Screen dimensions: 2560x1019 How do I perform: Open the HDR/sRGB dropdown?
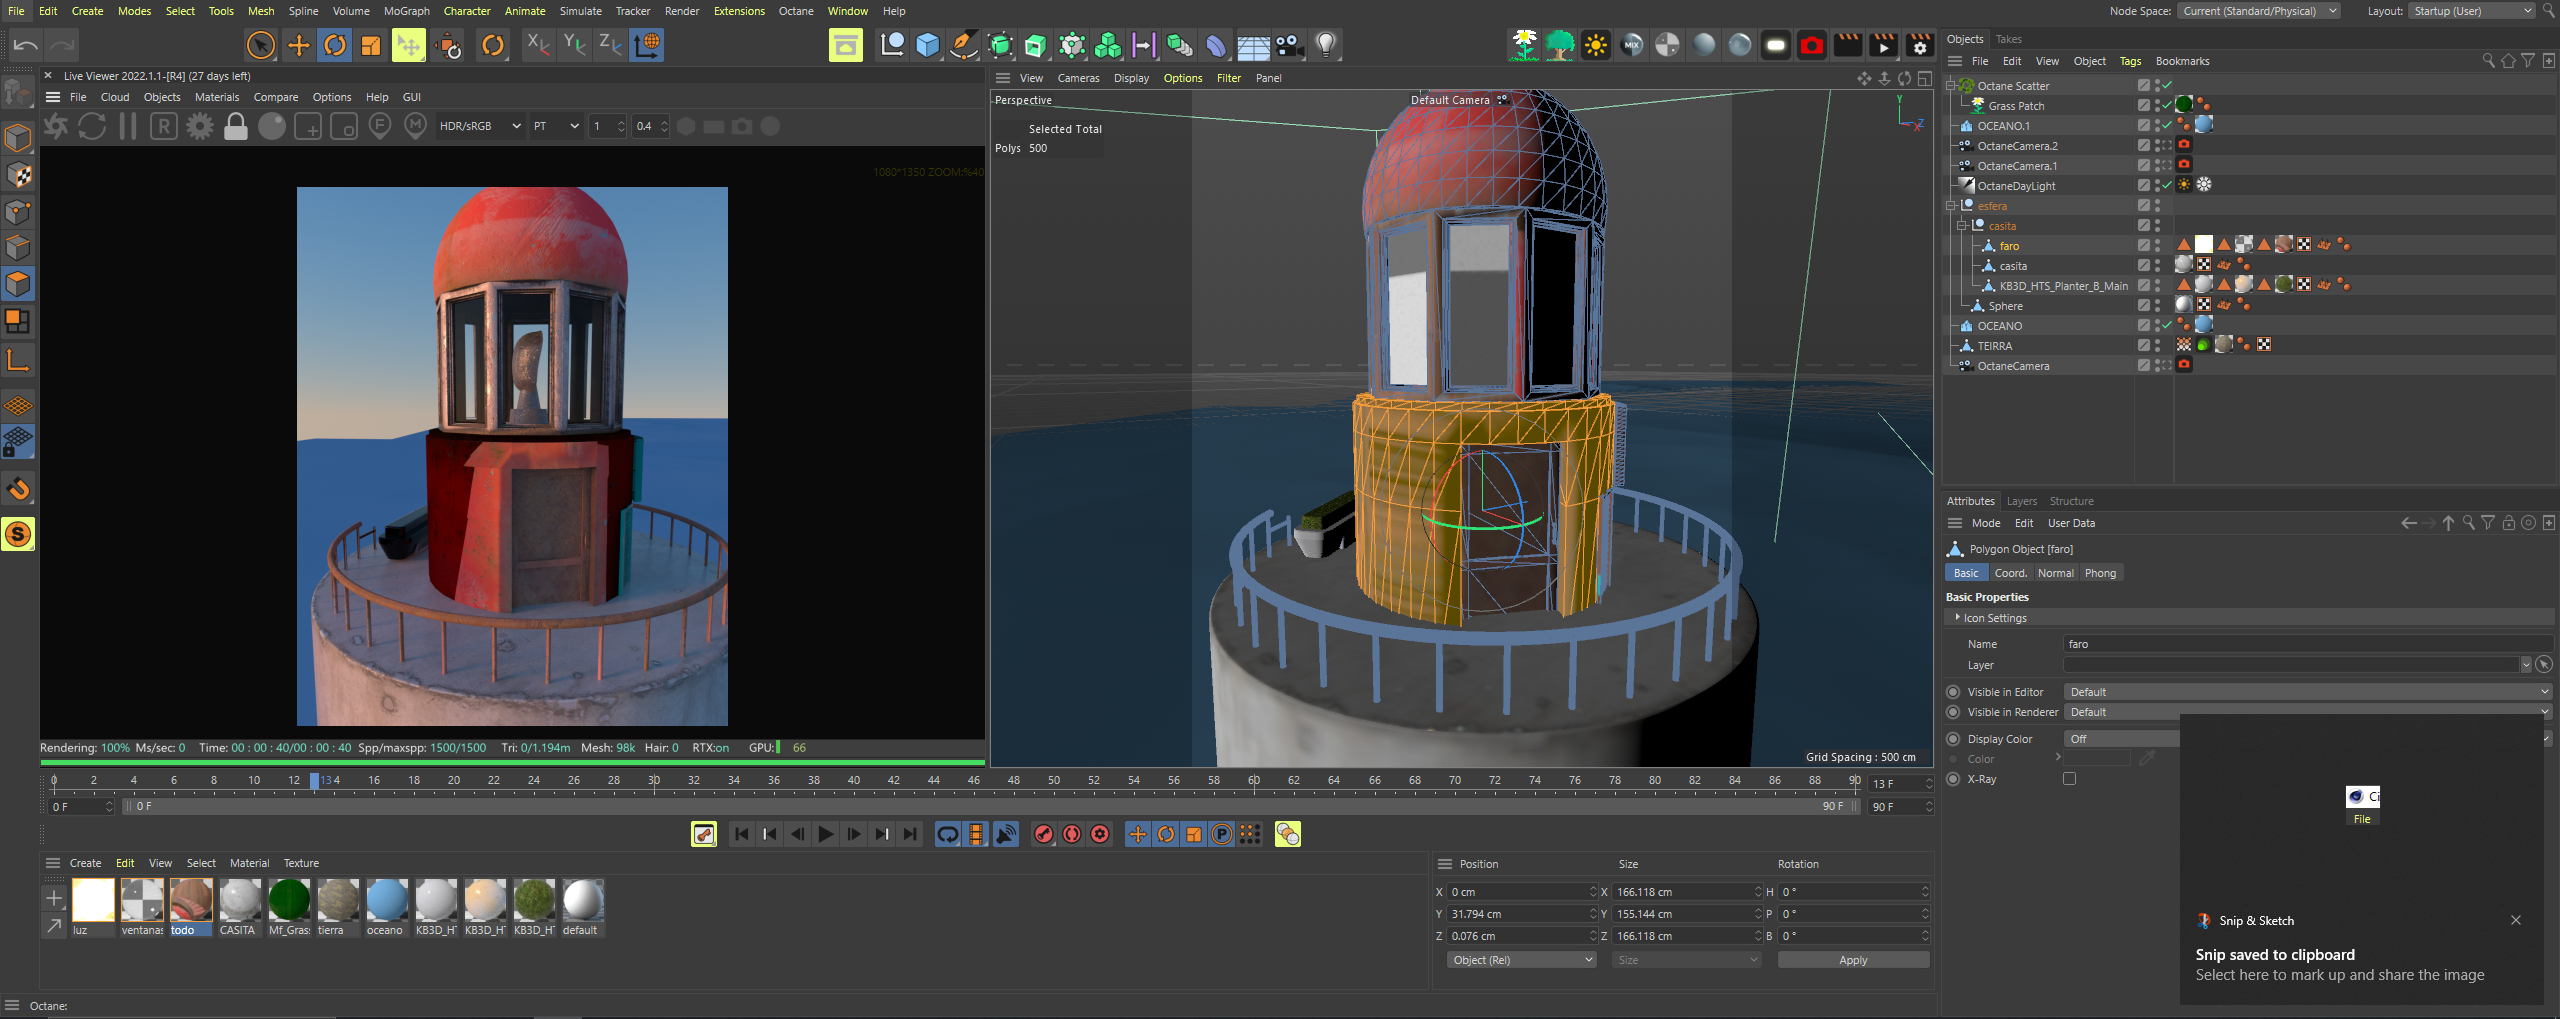[x=480, y=127]
